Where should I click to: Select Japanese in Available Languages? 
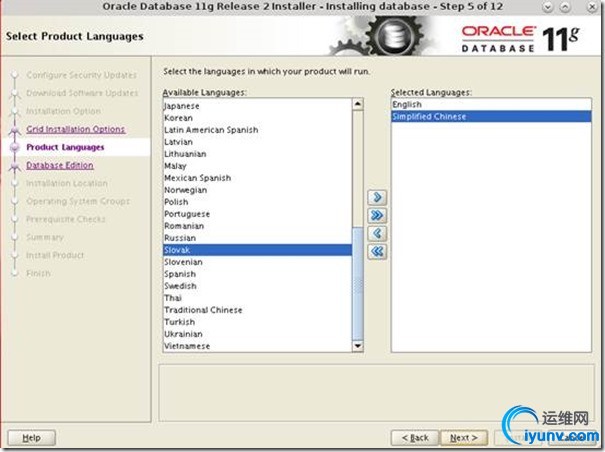pos(257,106)
